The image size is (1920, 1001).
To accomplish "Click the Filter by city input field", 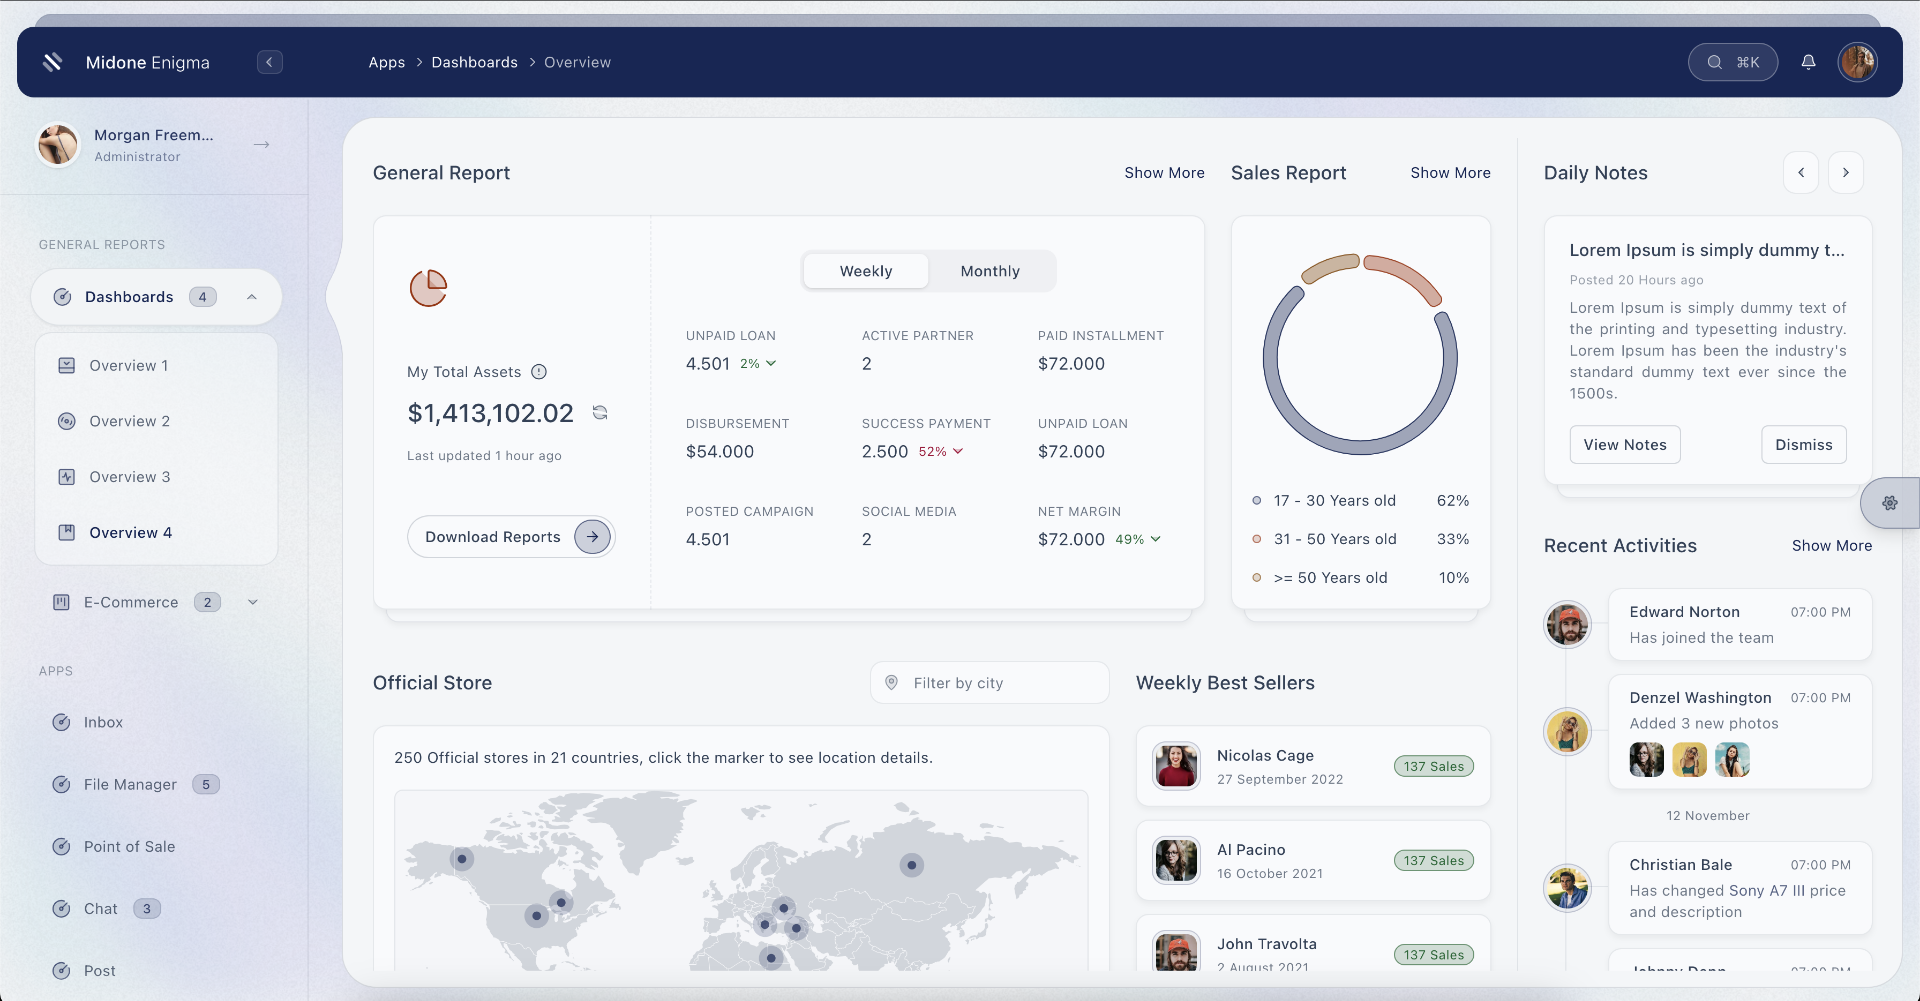I will (x=989, y=682).
